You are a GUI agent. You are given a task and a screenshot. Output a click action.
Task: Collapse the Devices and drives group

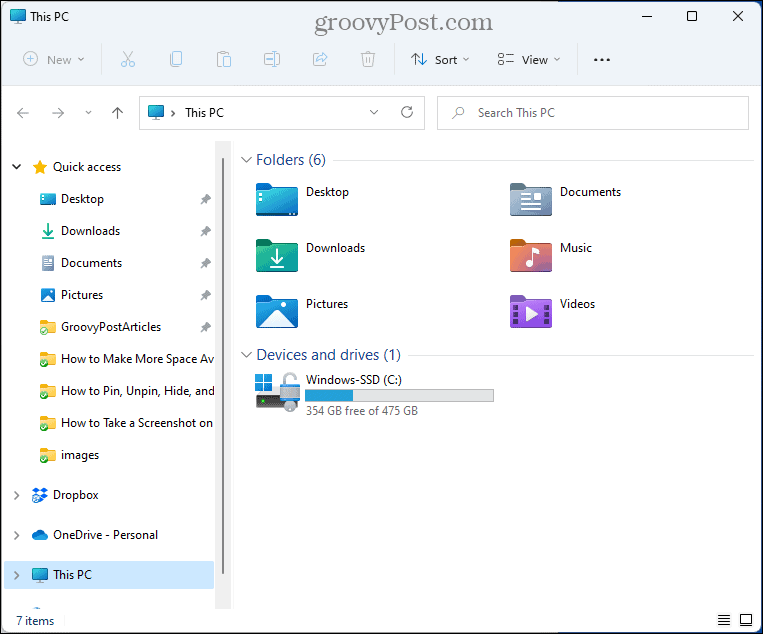(x=247, y=355)
